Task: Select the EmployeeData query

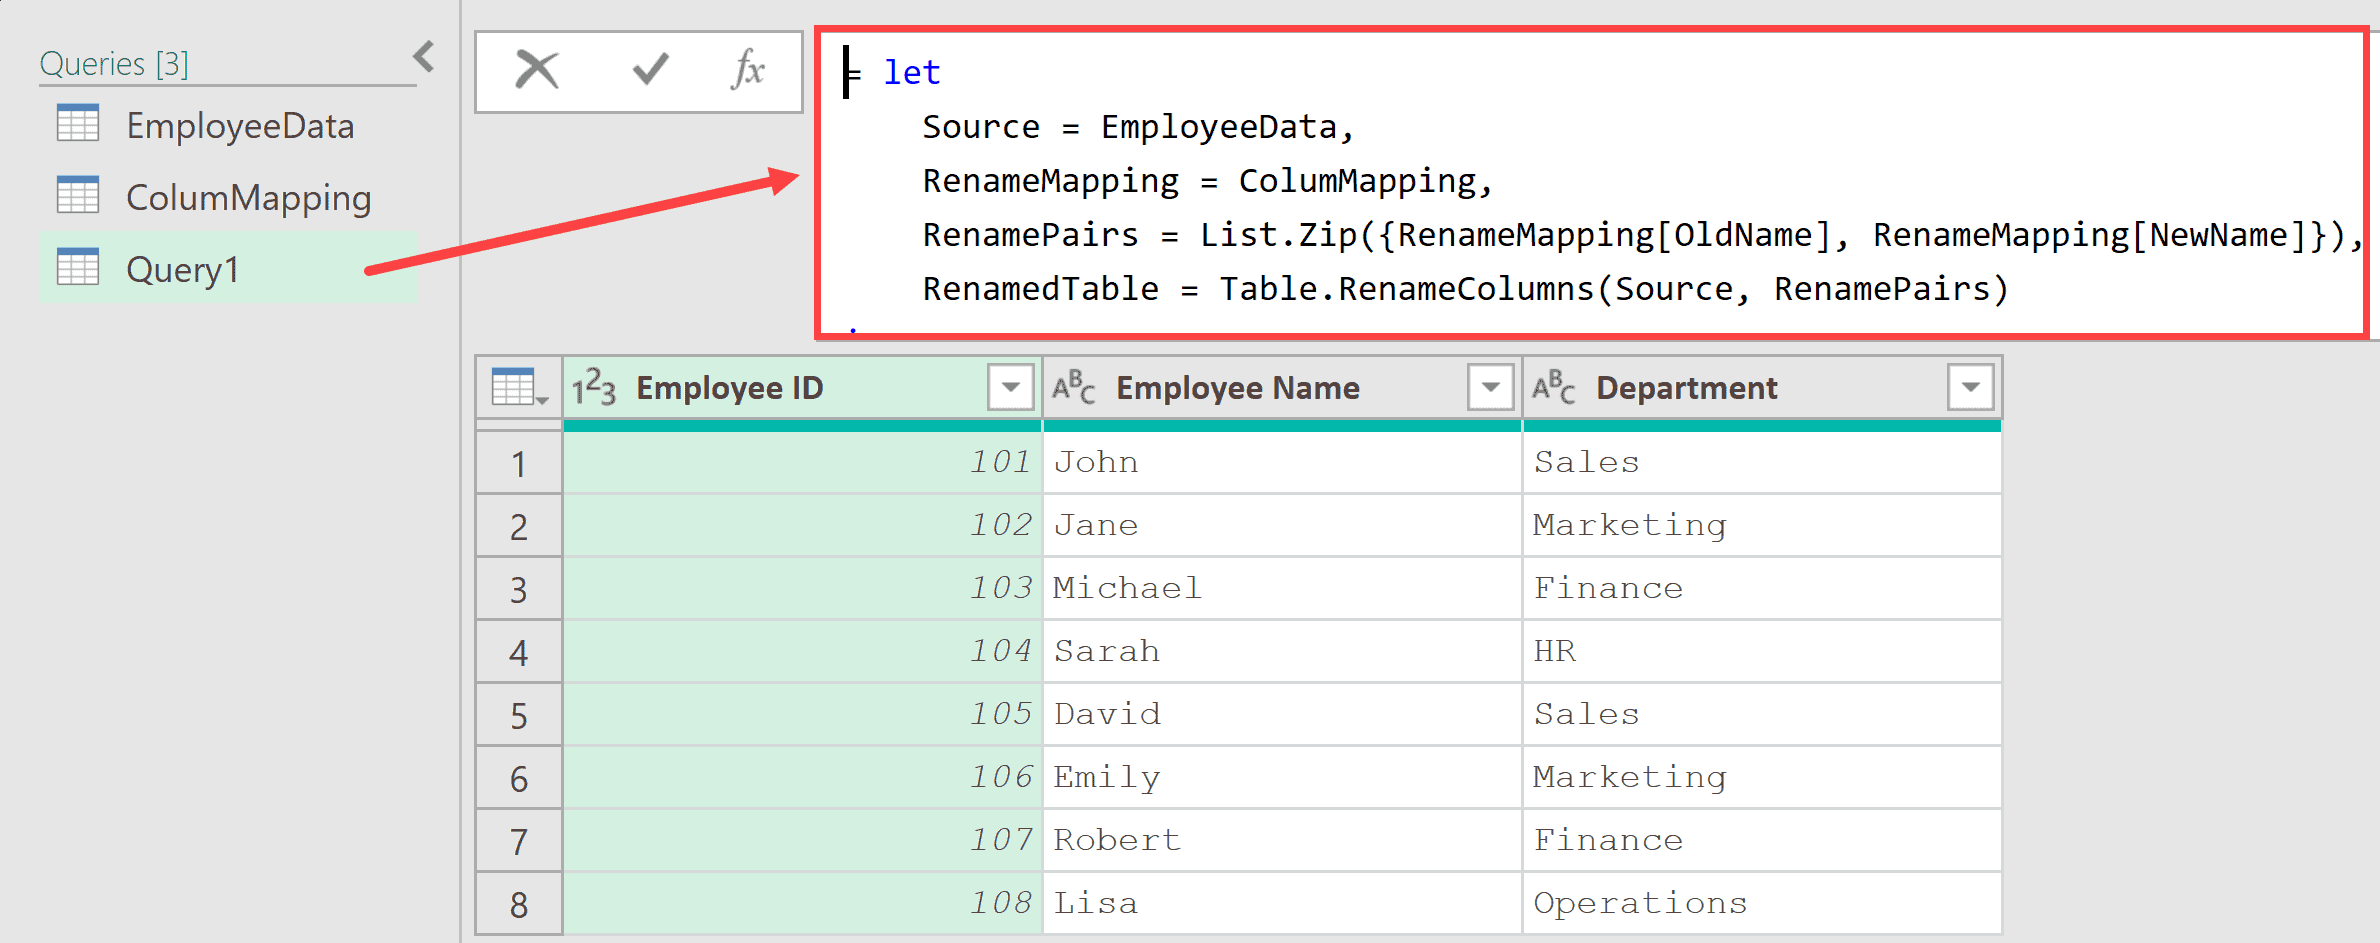Action: point(240,124)
